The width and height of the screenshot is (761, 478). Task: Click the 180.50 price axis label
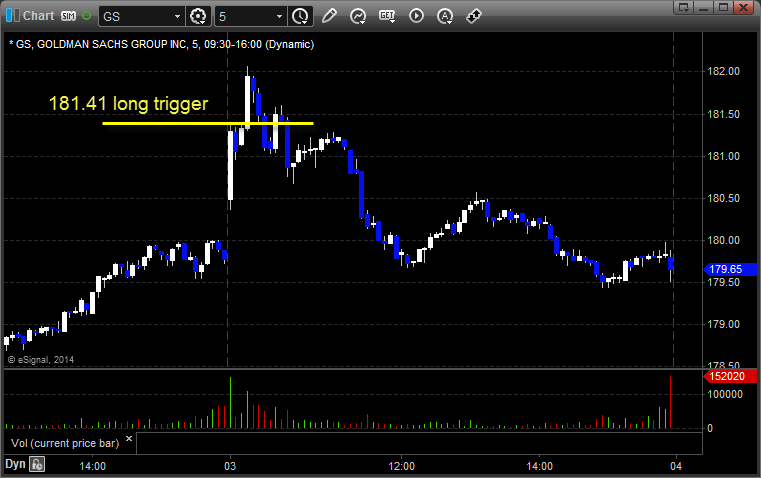(x=723, y=198)
